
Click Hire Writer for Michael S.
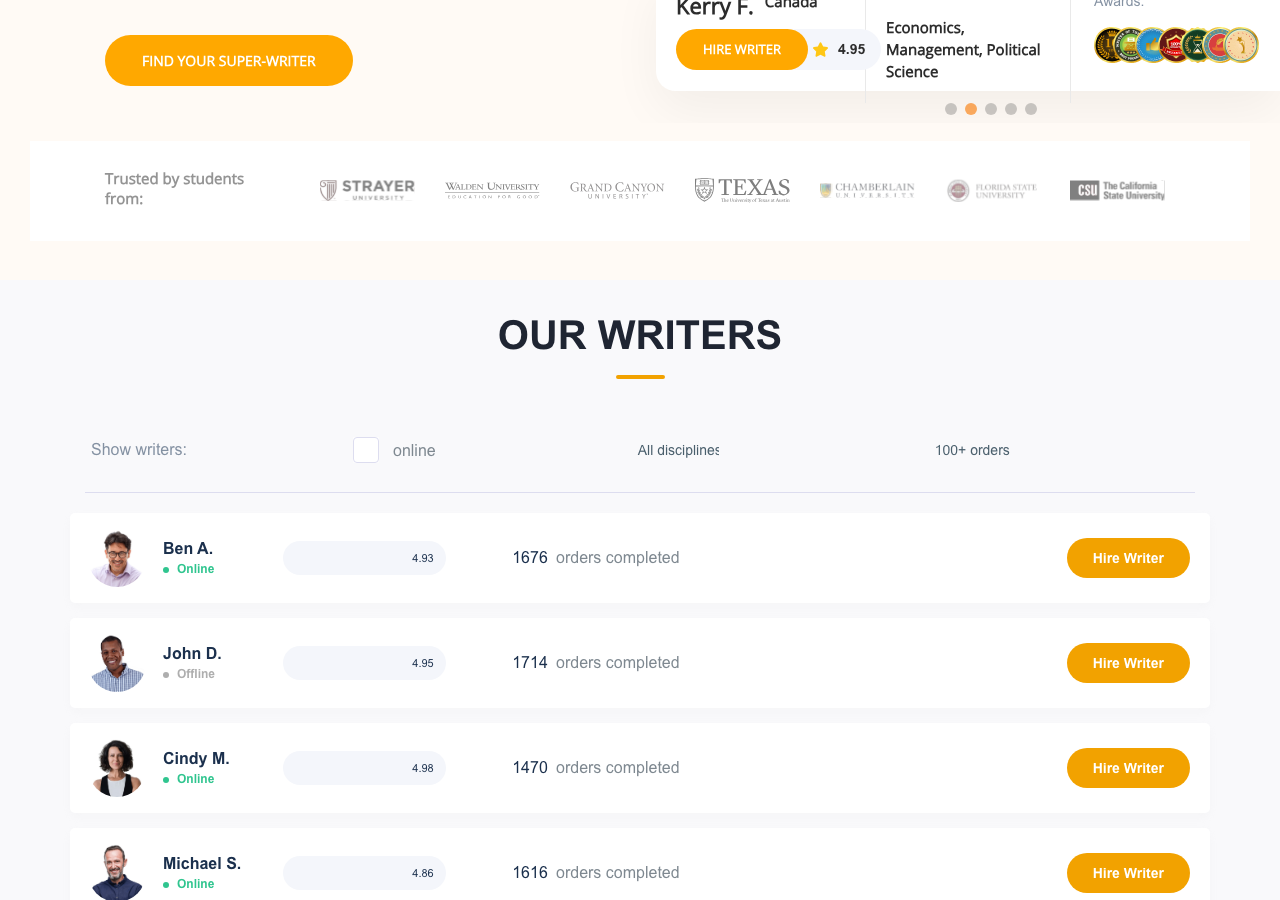(1128, 873)
